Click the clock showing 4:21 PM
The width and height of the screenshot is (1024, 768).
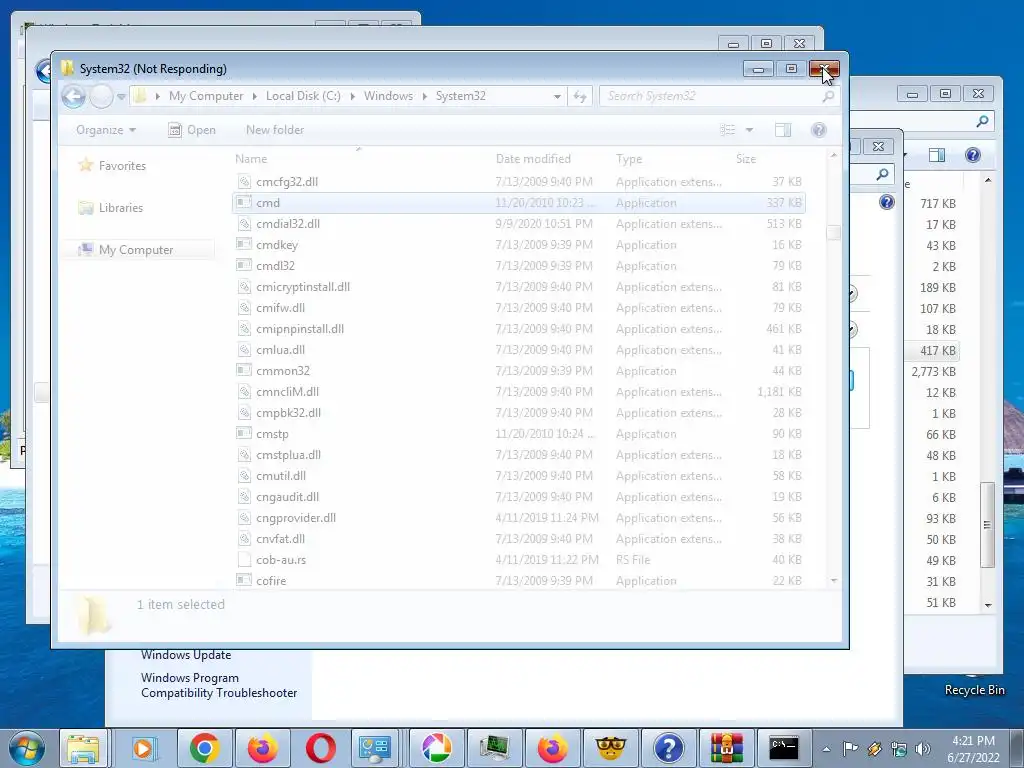(973, 741)
